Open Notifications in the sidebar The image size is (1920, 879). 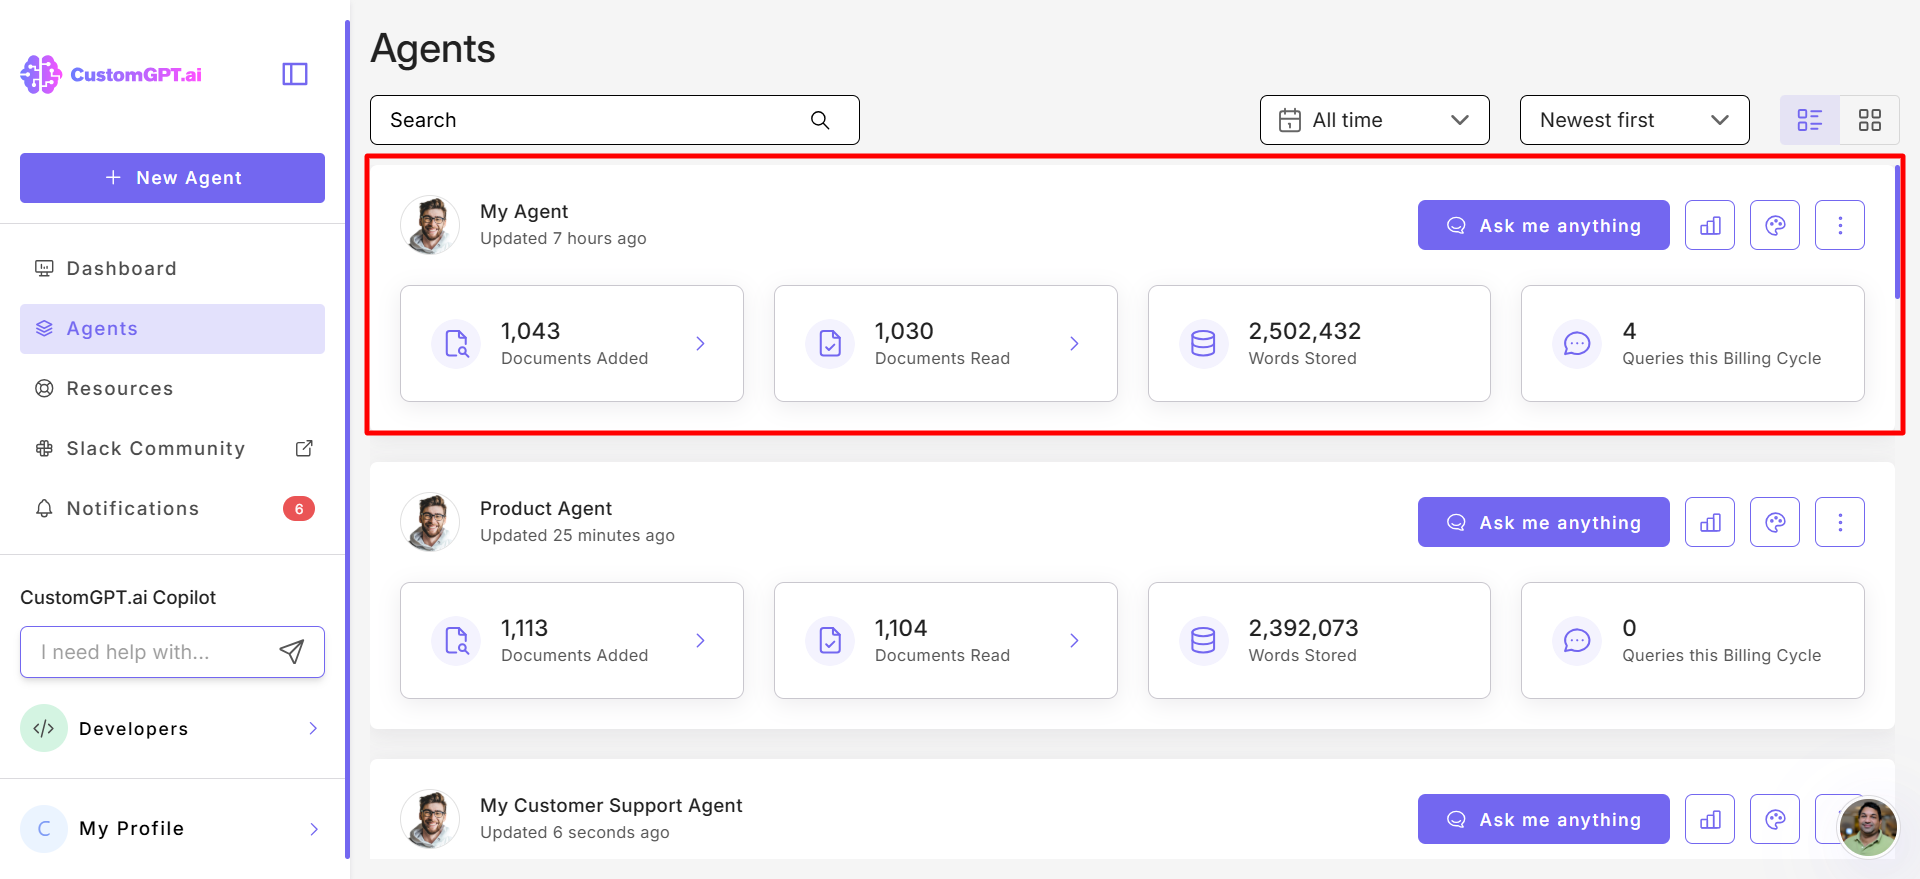pyautogui.click(x=172, y=509)
